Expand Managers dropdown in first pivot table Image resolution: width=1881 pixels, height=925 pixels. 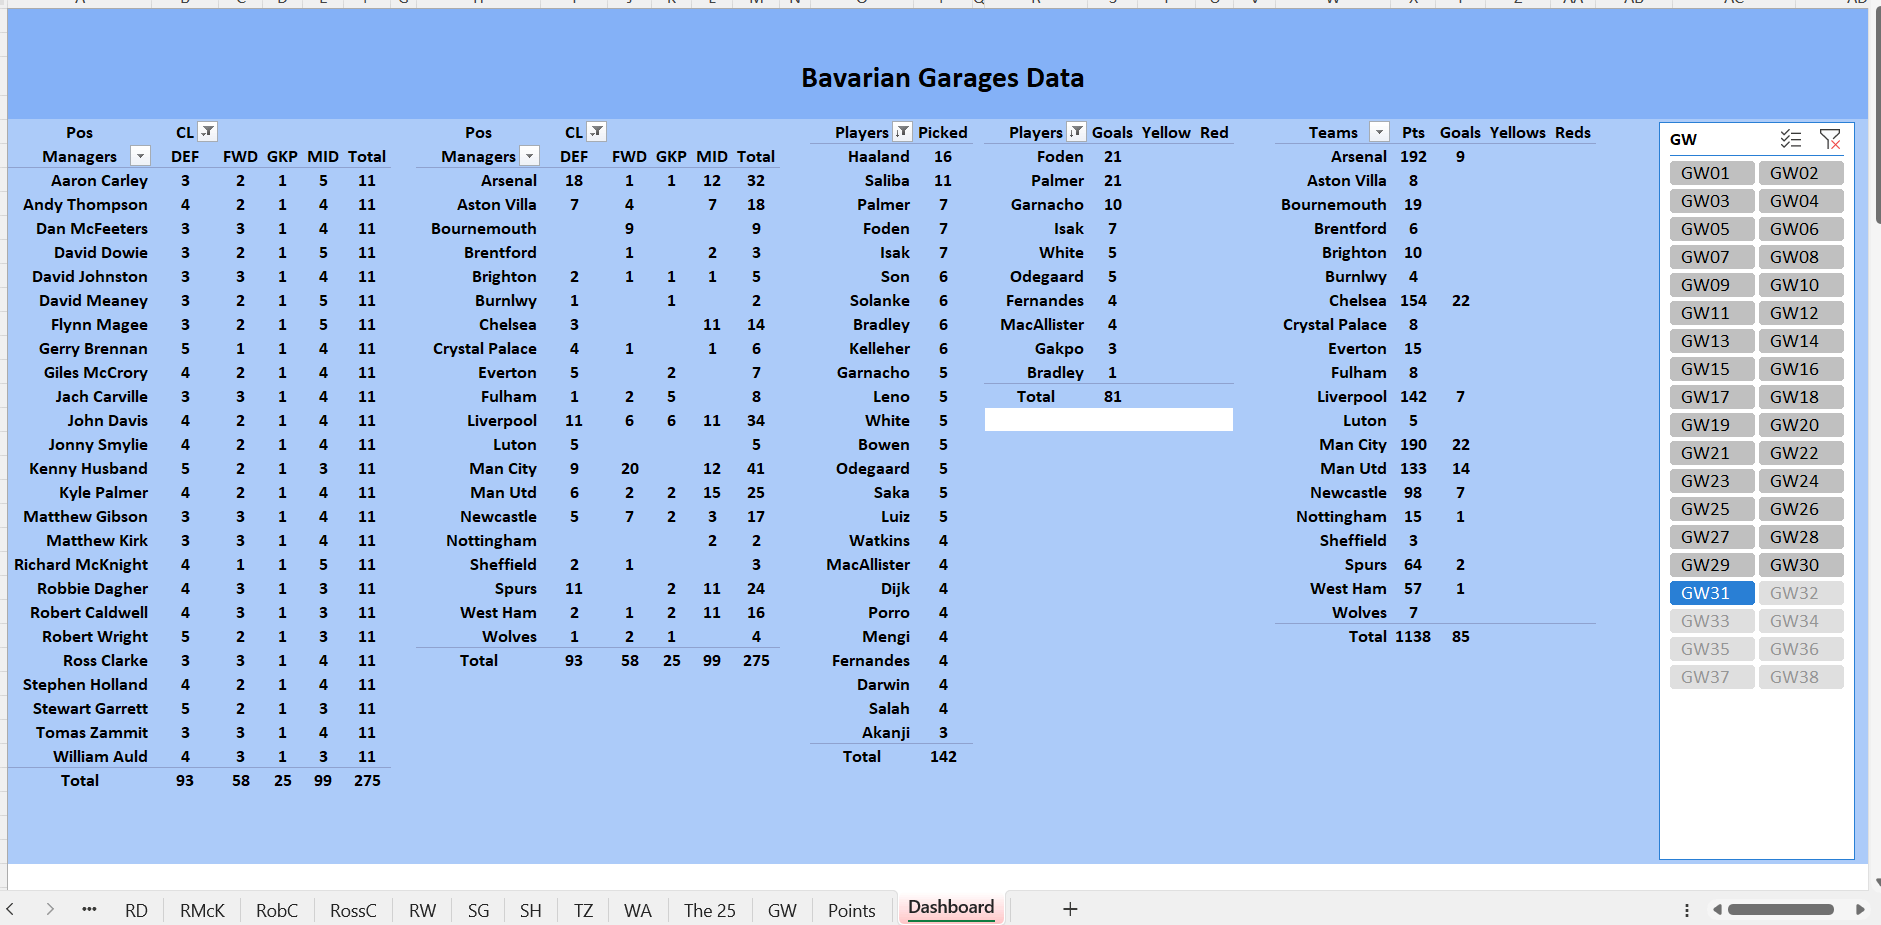pos(140,156)
